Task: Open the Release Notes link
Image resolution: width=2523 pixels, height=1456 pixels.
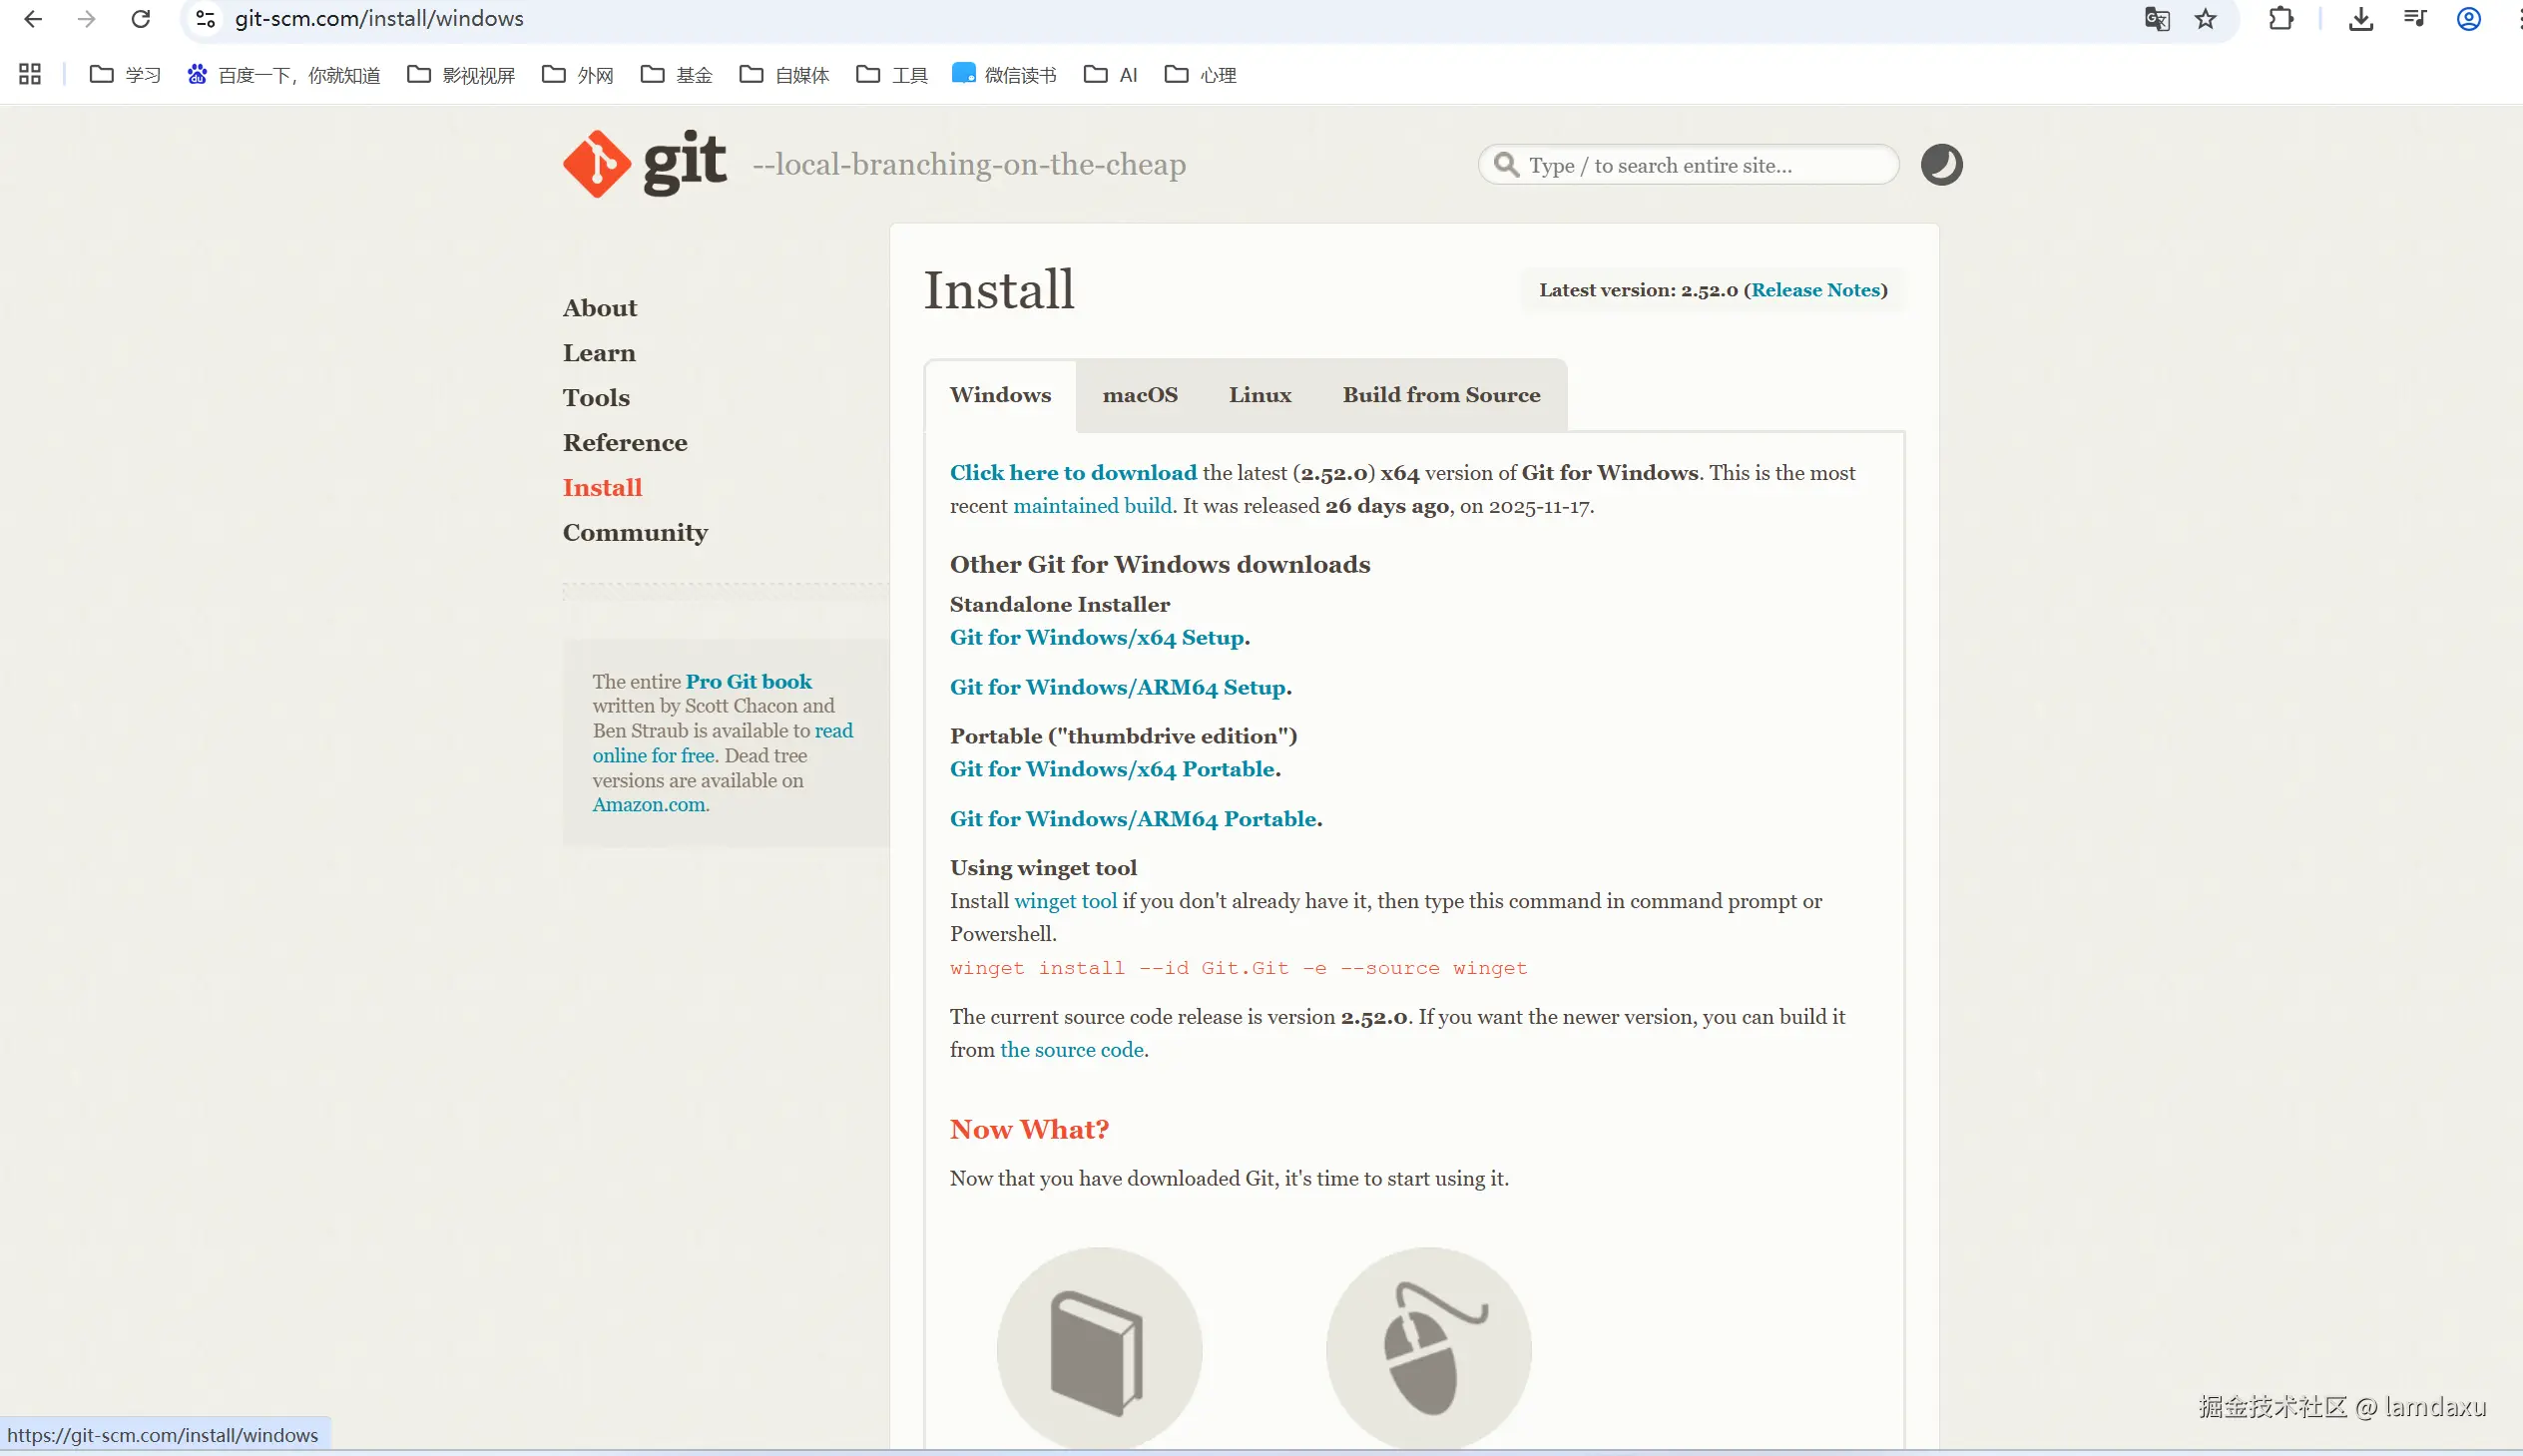Action: (x=1815, y=290)
